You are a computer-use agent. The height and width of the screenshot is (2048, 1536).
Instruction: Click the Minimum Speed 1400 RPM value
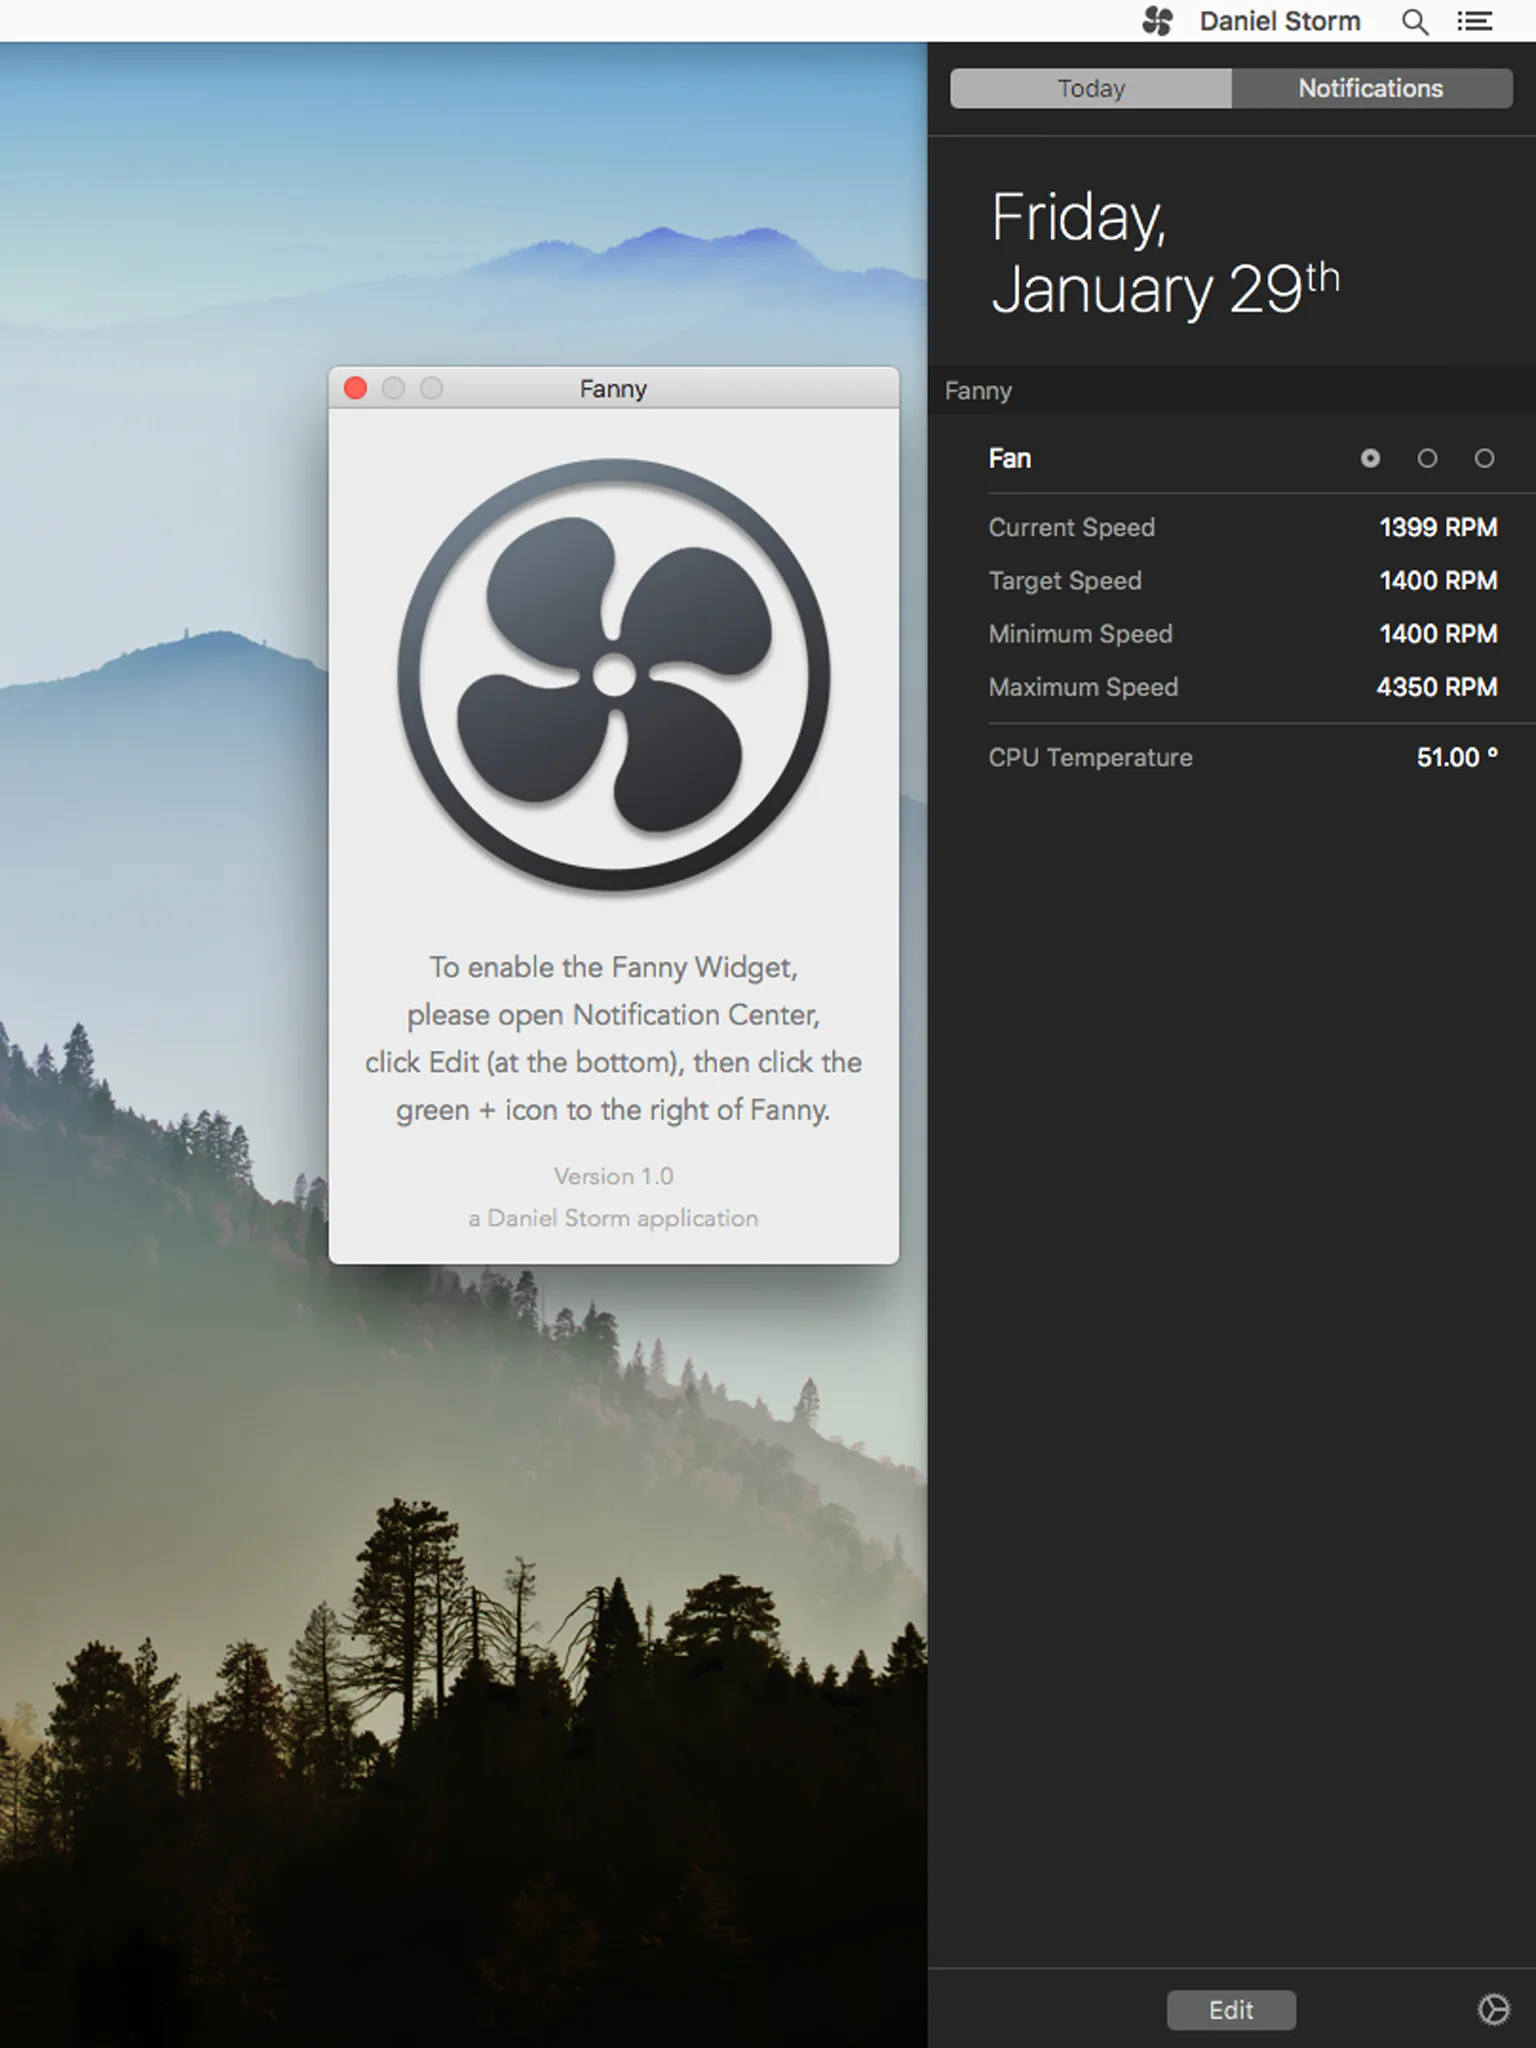pos(1438,633)
